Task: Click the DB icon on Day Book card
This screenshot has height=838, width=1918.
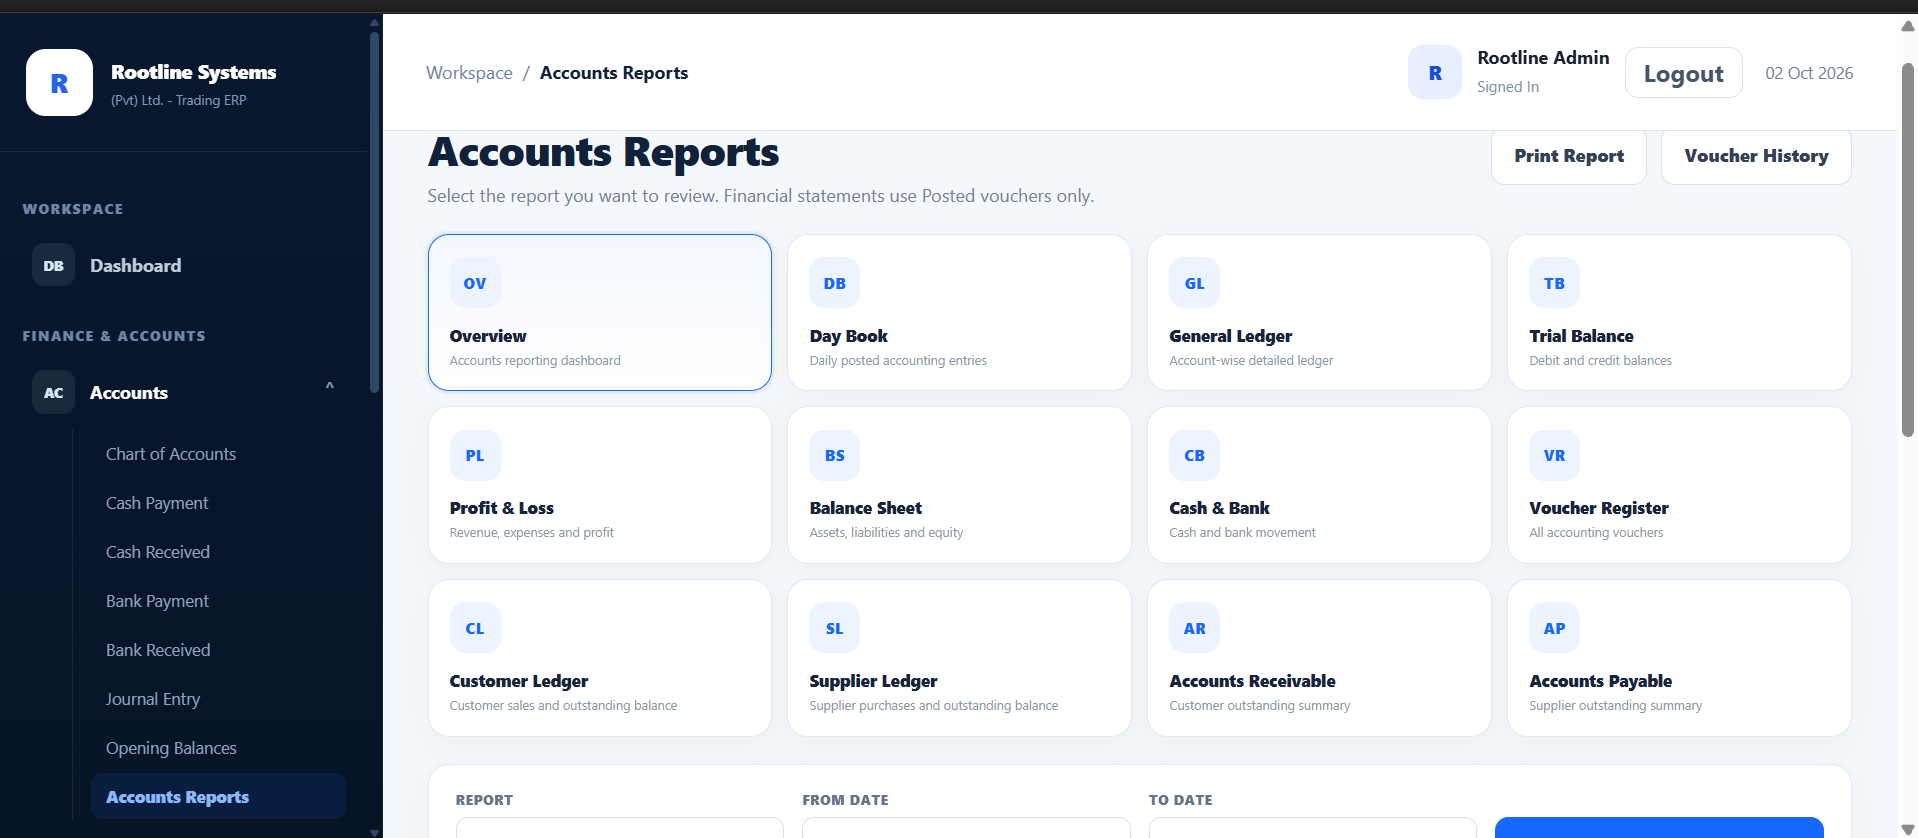Action: tap(835, 283)
